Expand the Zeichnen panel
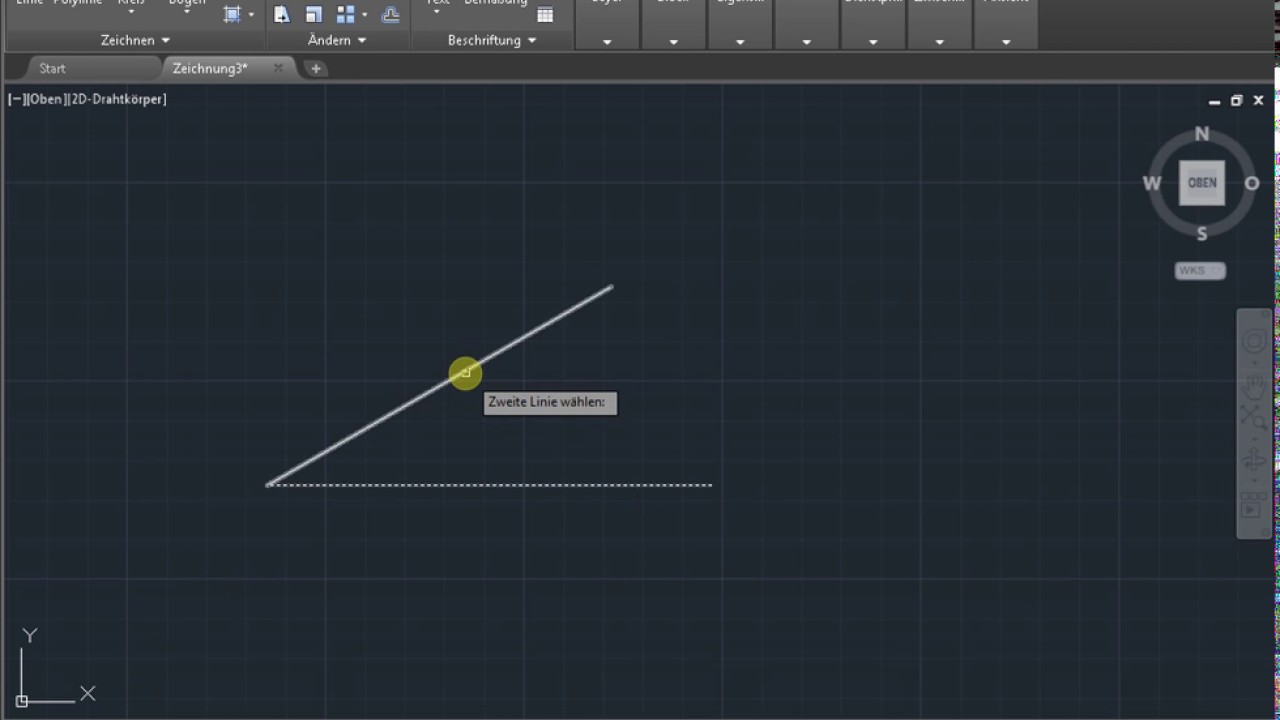1280x720 pixels. pos(135,40)
